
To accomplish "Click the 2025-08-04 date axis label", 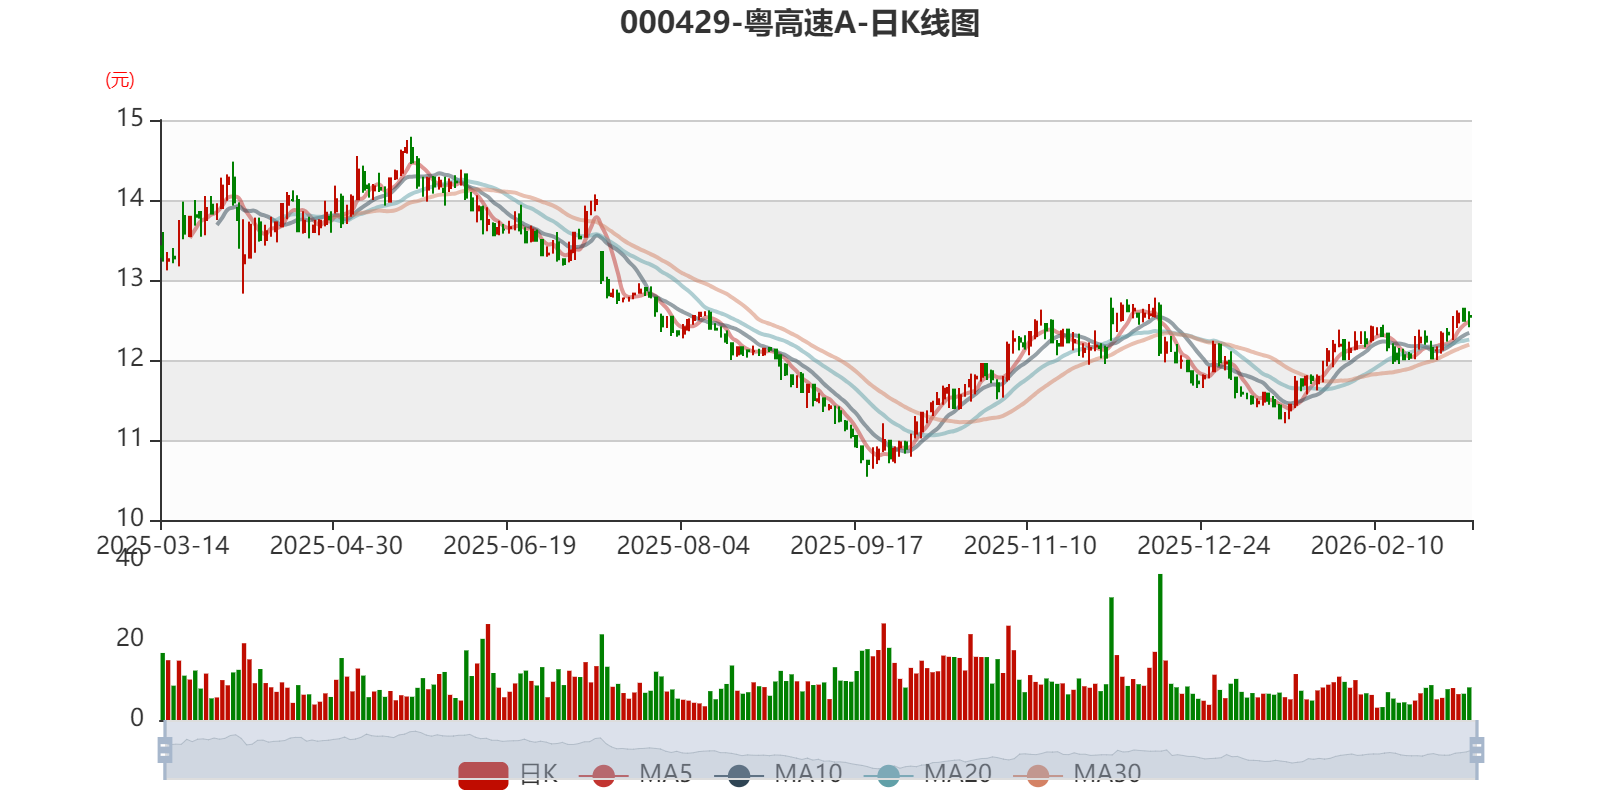I will (683, 546).
